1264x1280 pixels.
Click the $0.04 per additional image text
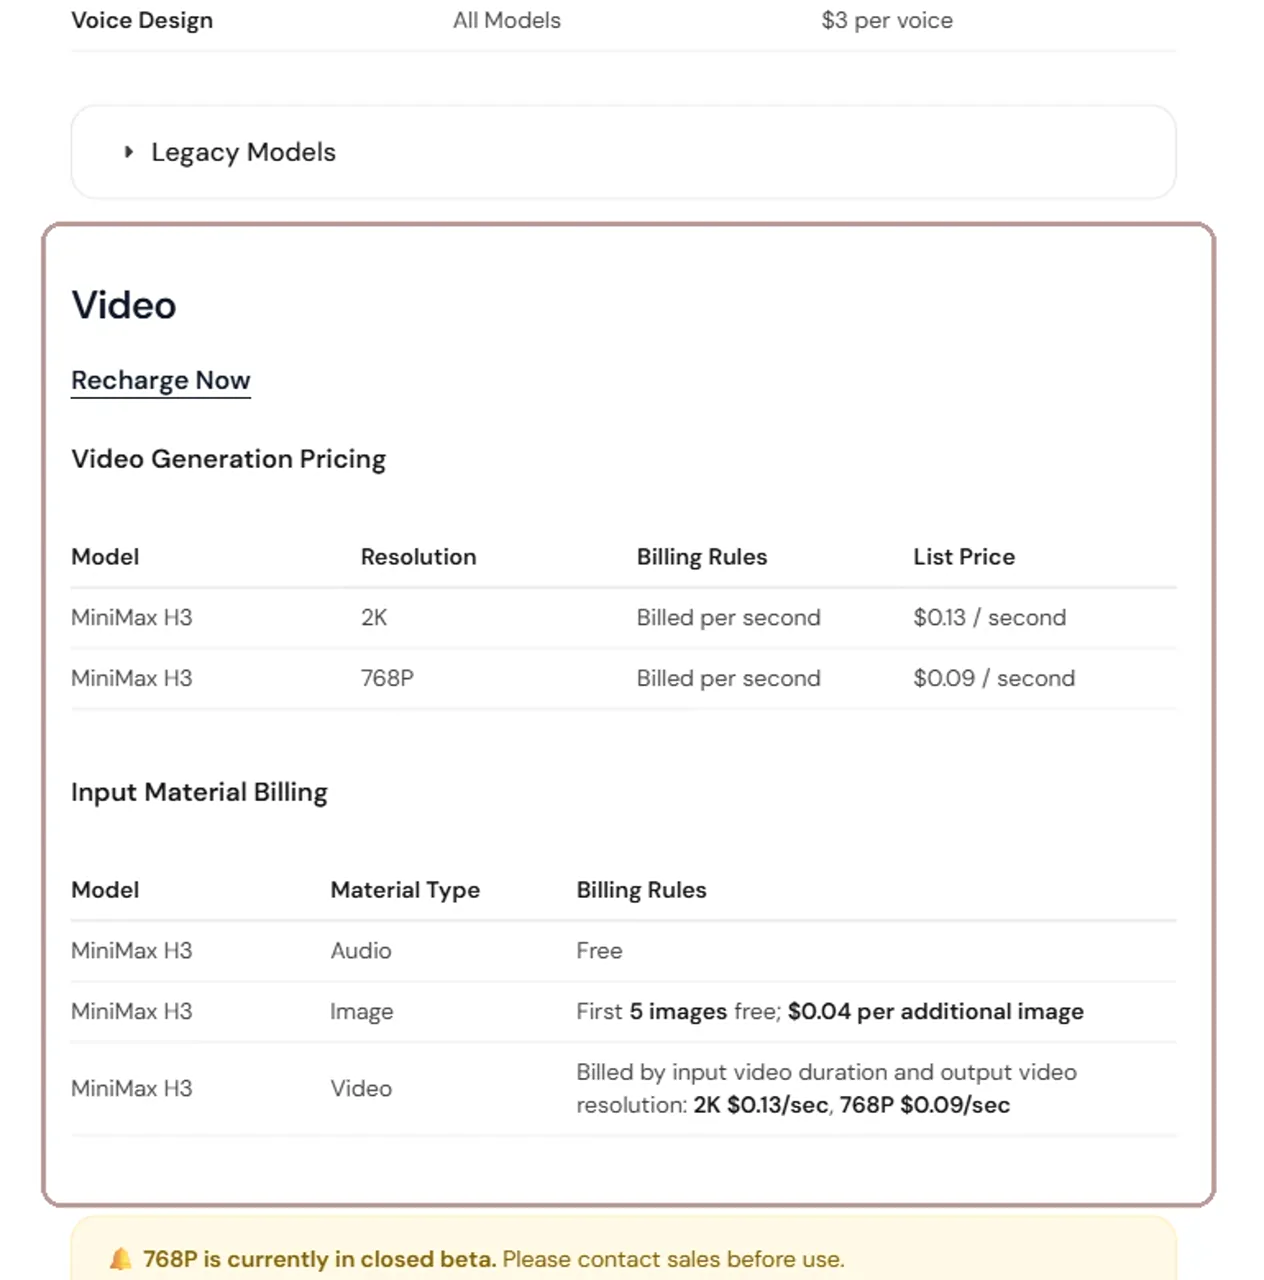936,1012
